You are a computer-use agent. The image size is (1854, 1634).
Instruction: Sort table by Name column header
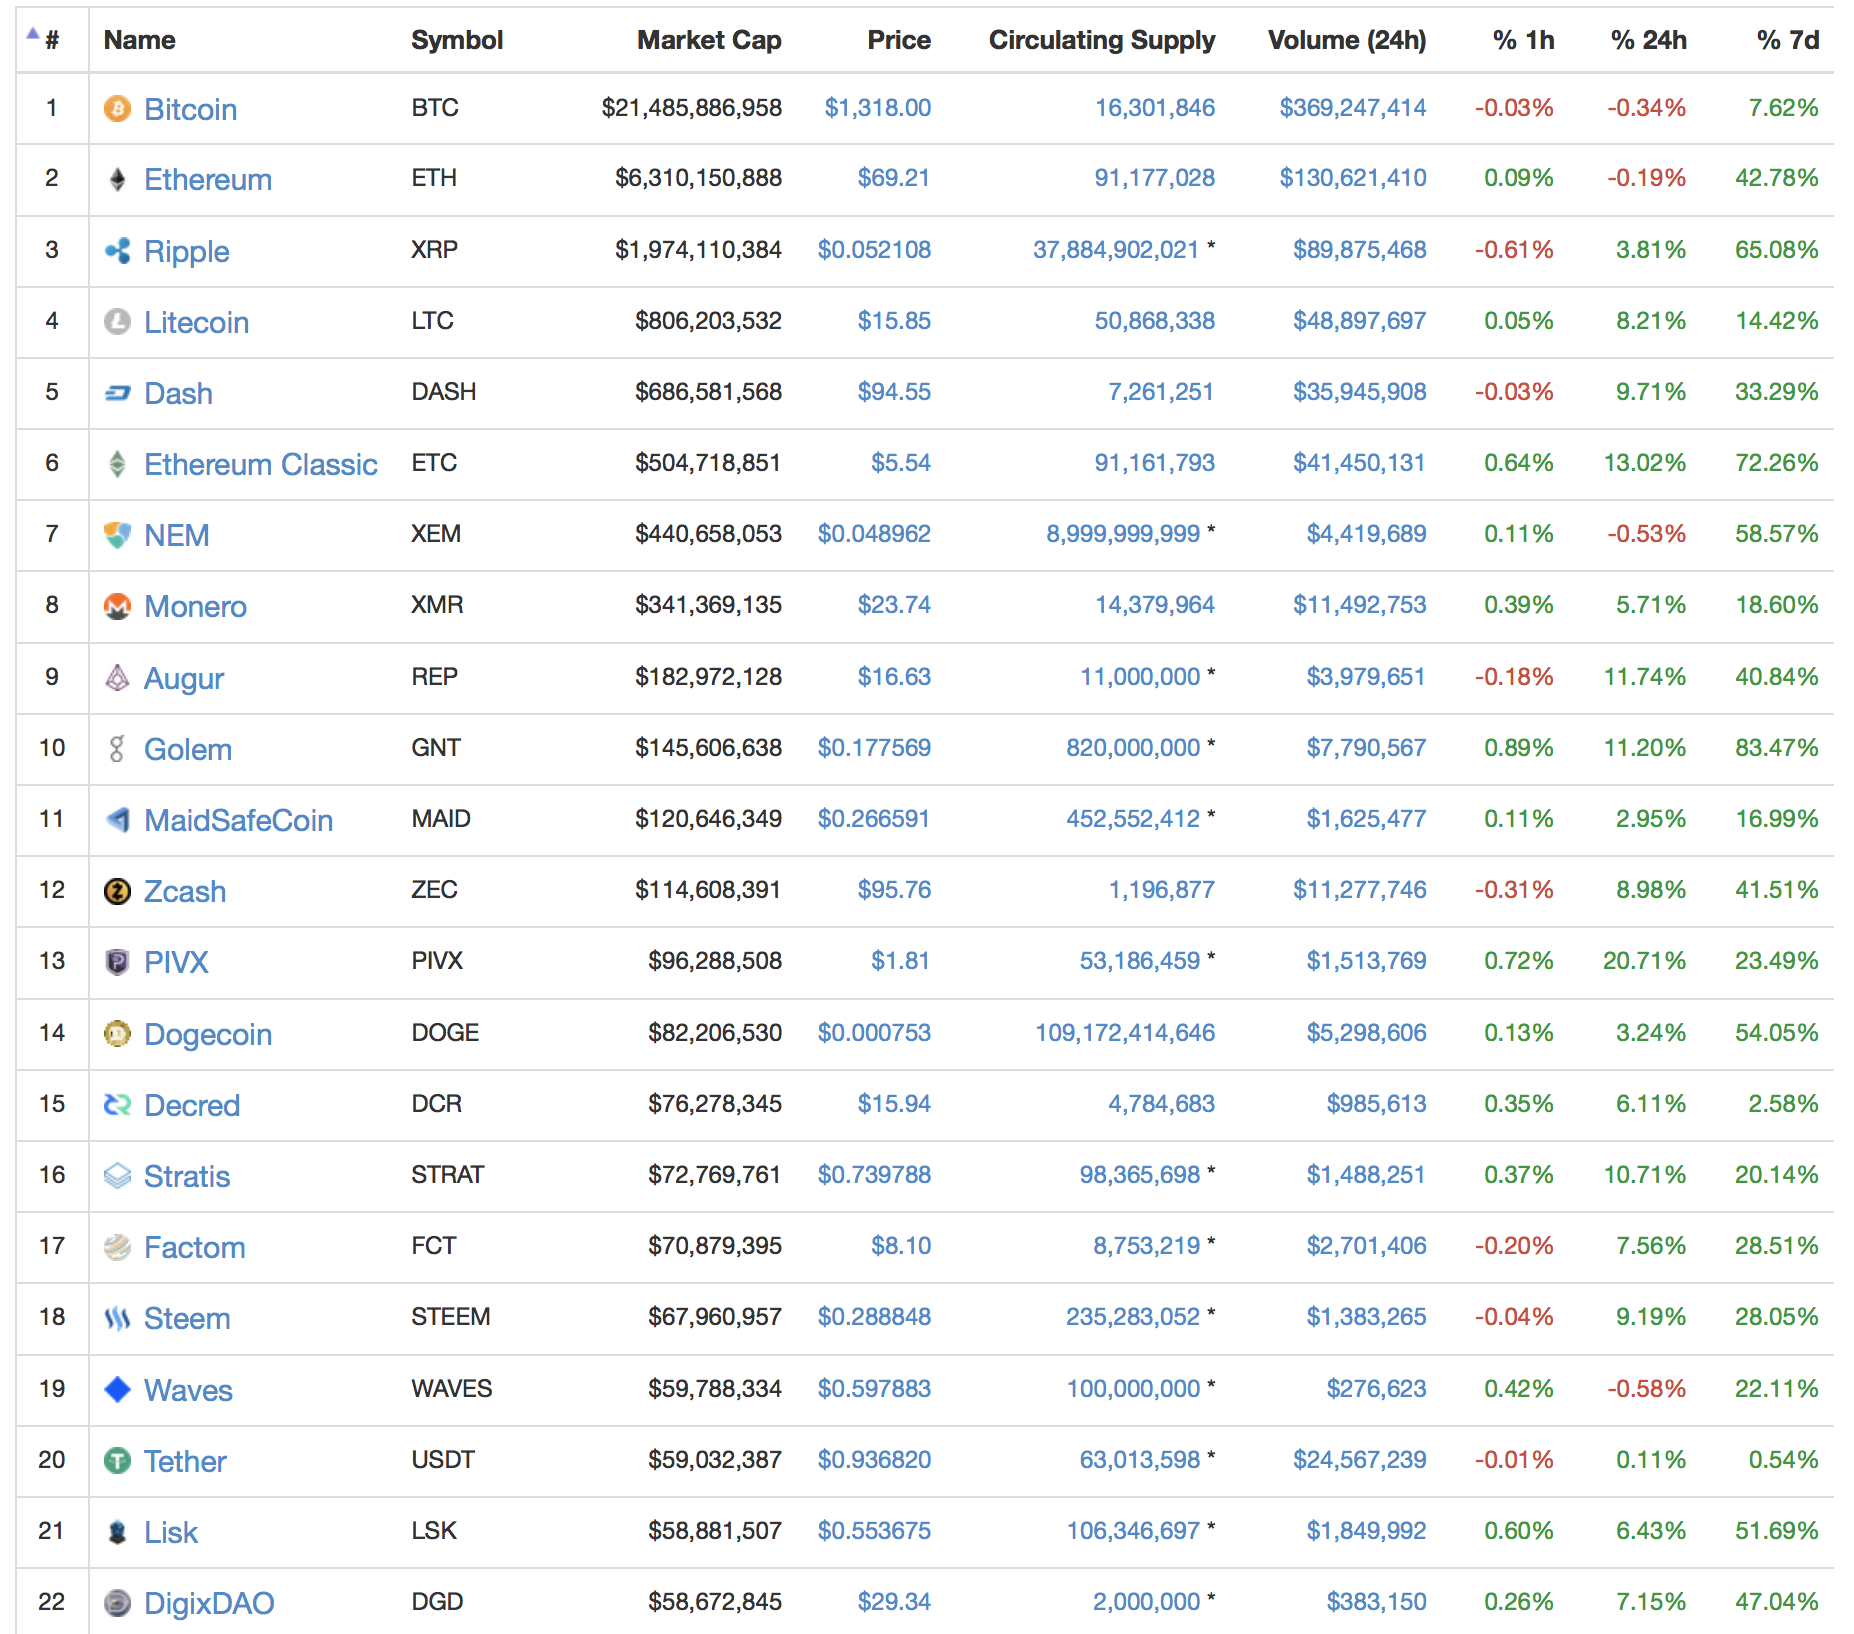click(x=139, y=40)
